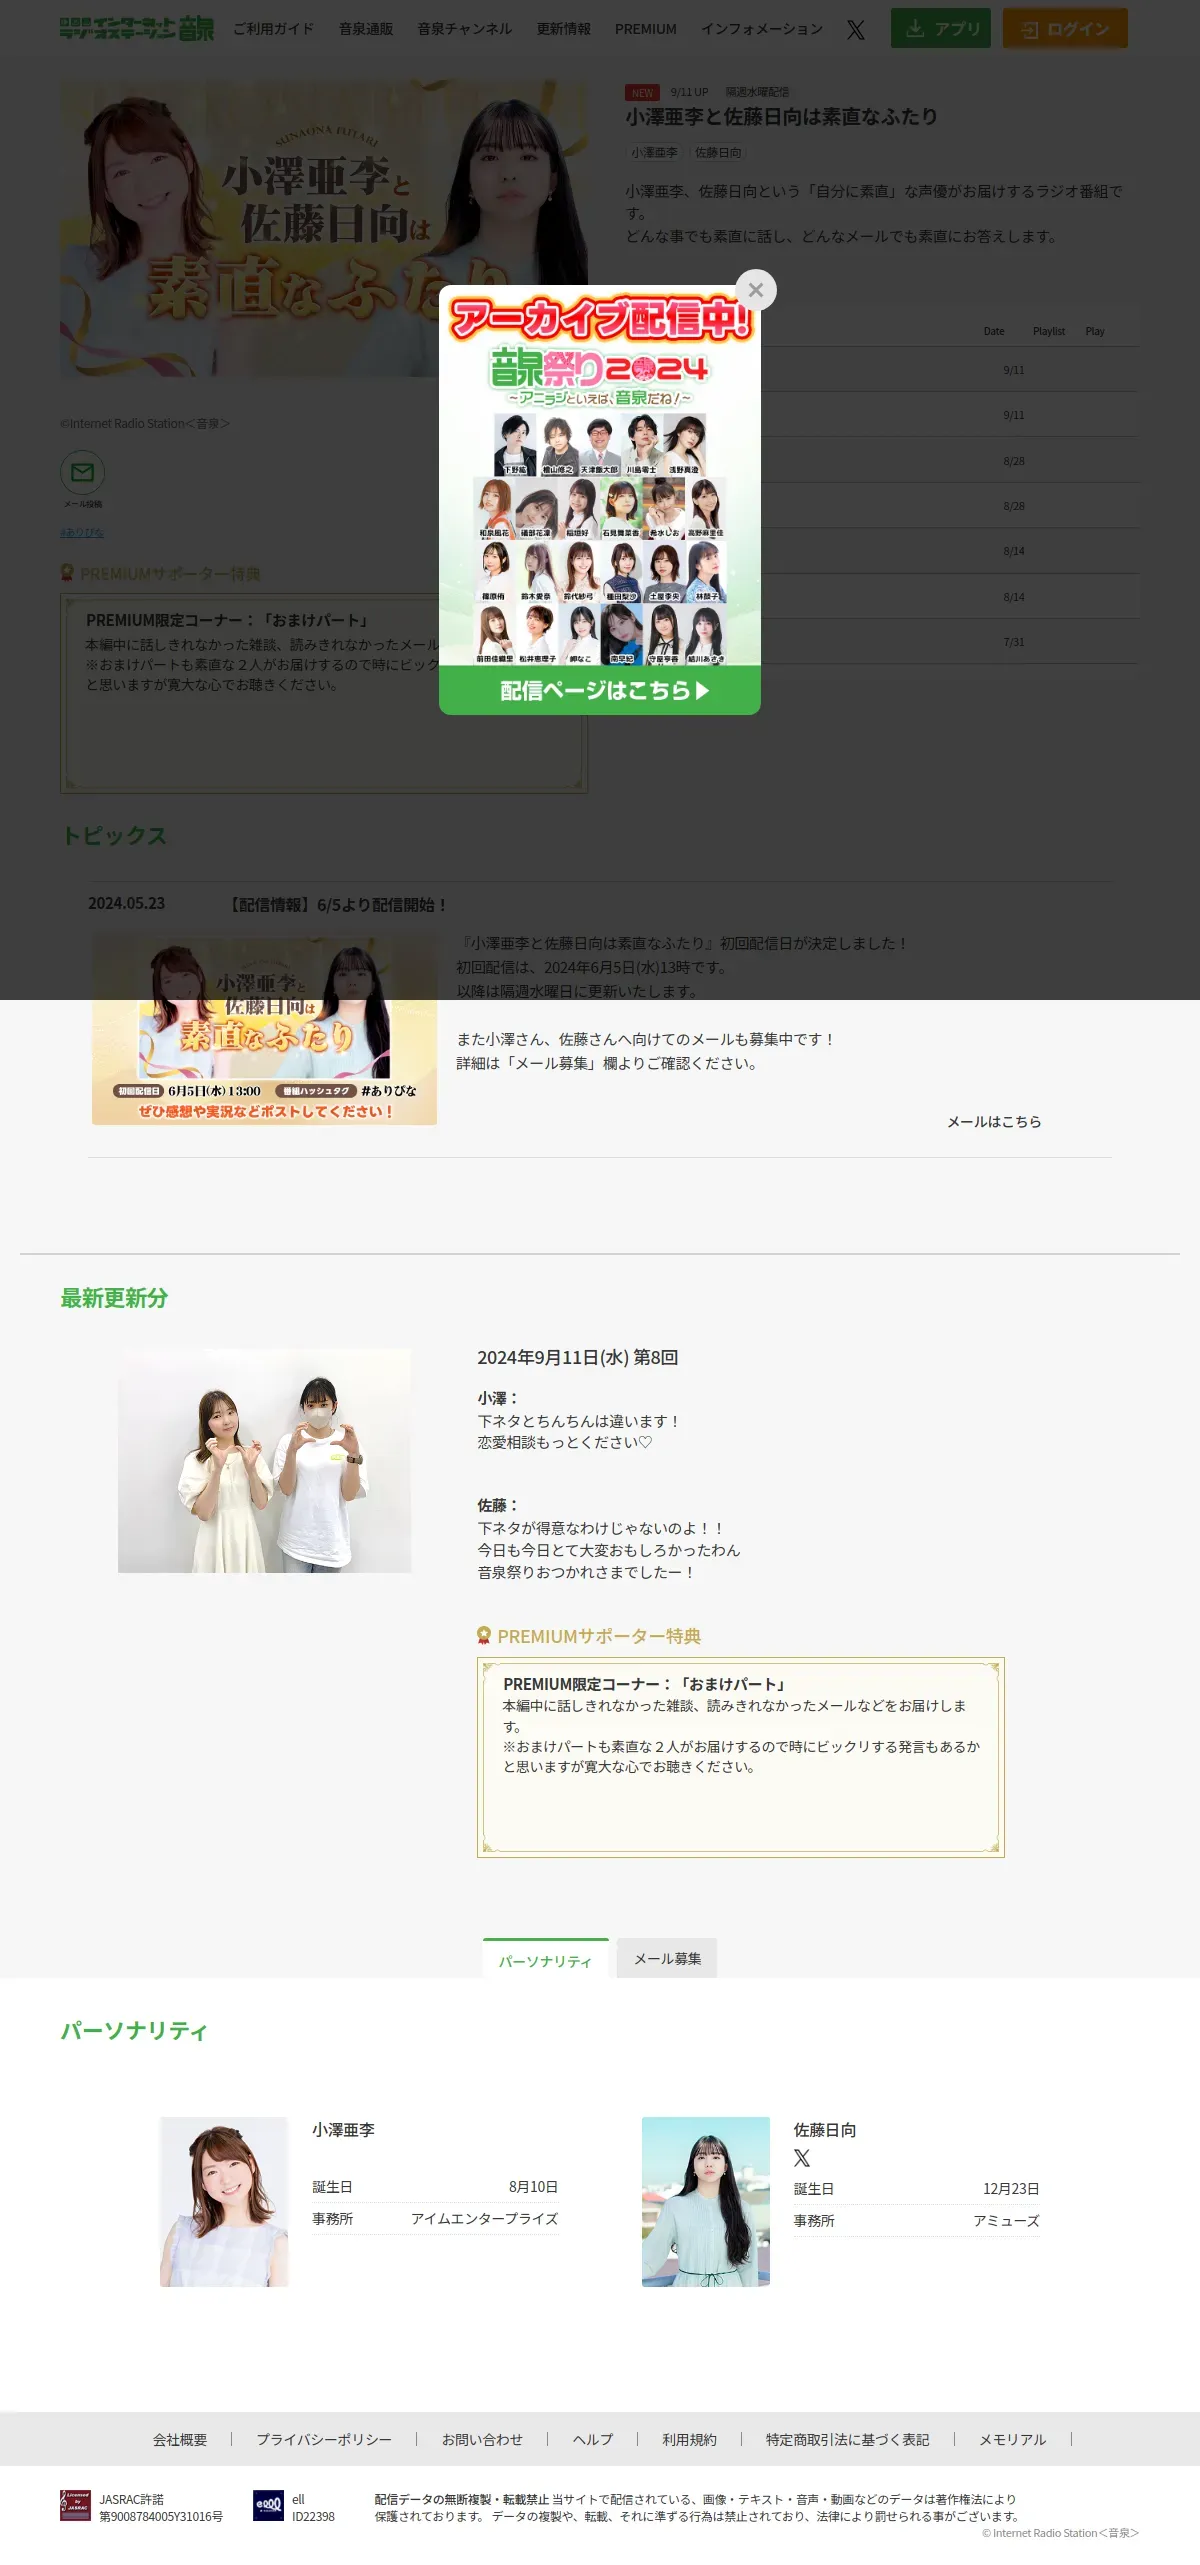
Task: Click the PREMIUMサポーター特典 medal icon in latest update
Action: pos(484,1636)
